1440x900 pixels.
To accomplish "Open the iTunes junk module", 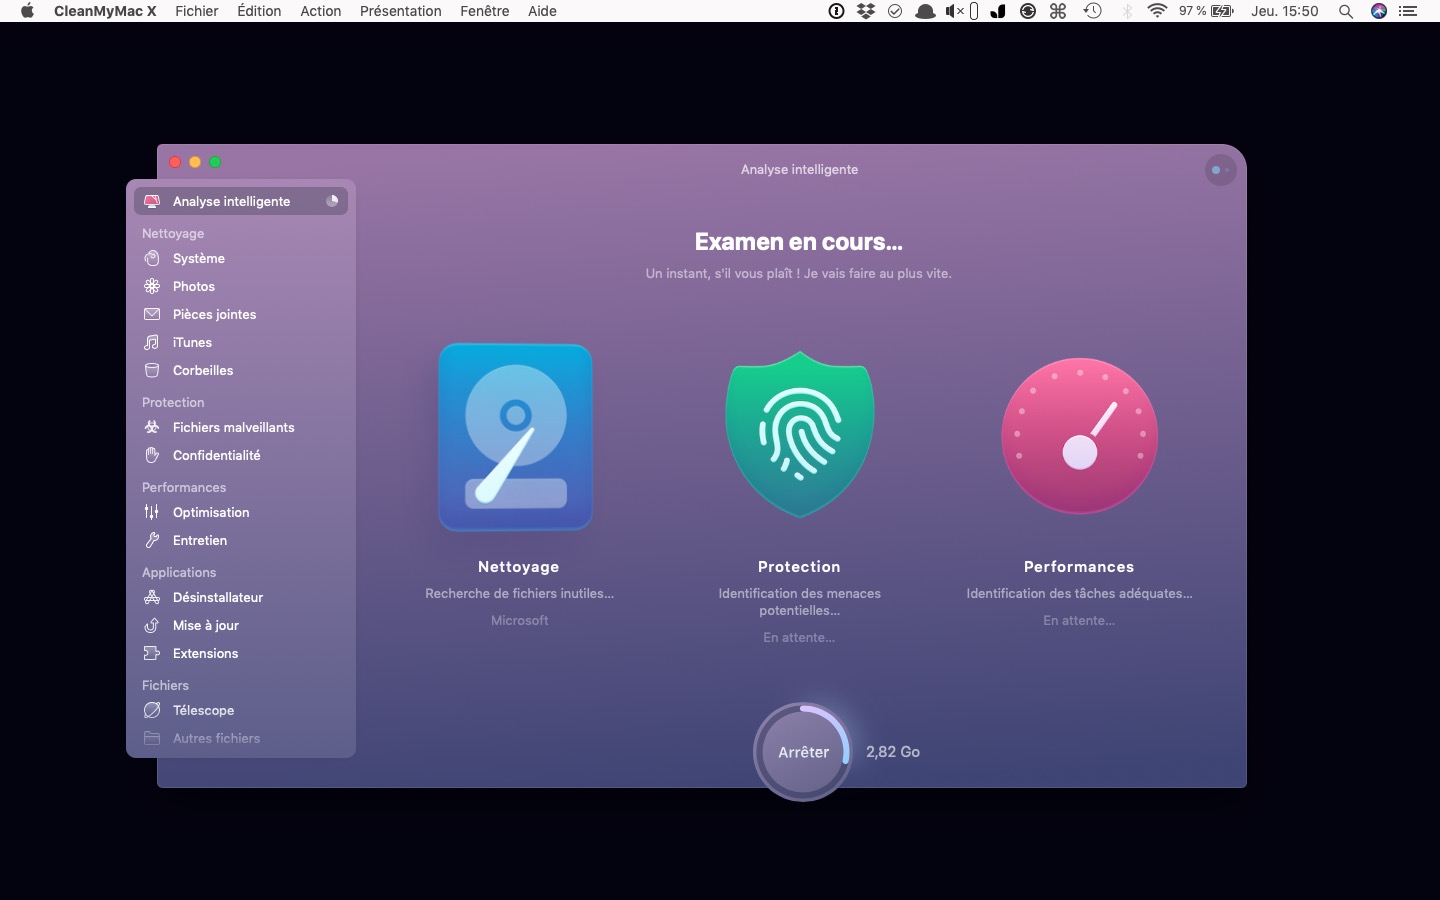I will pos(192,343).
